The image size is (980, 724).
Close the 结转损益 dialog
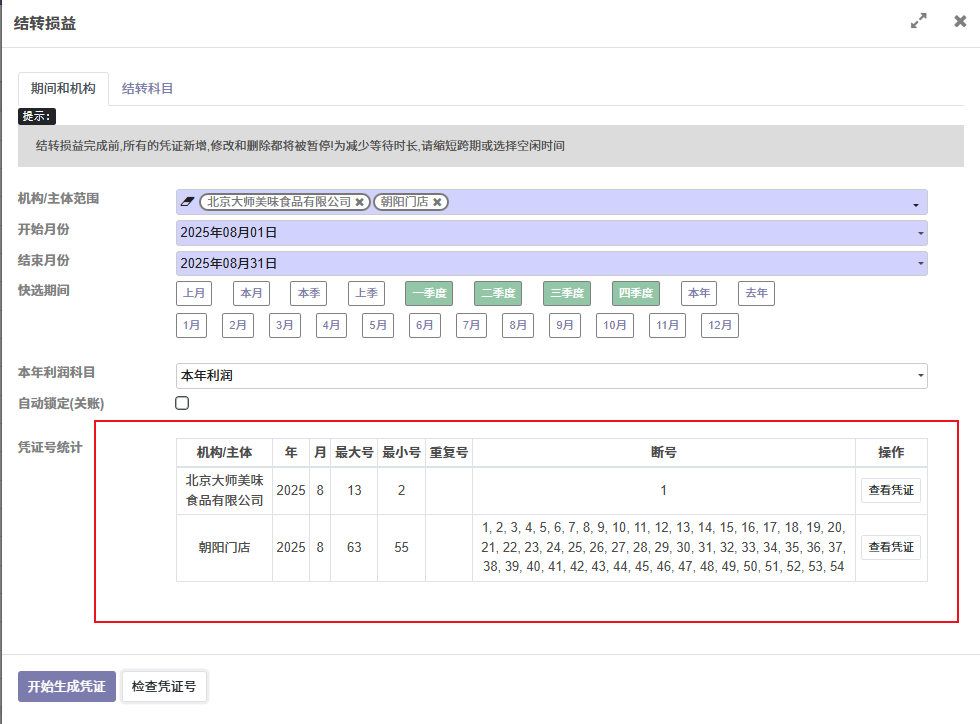click(960, 21)
